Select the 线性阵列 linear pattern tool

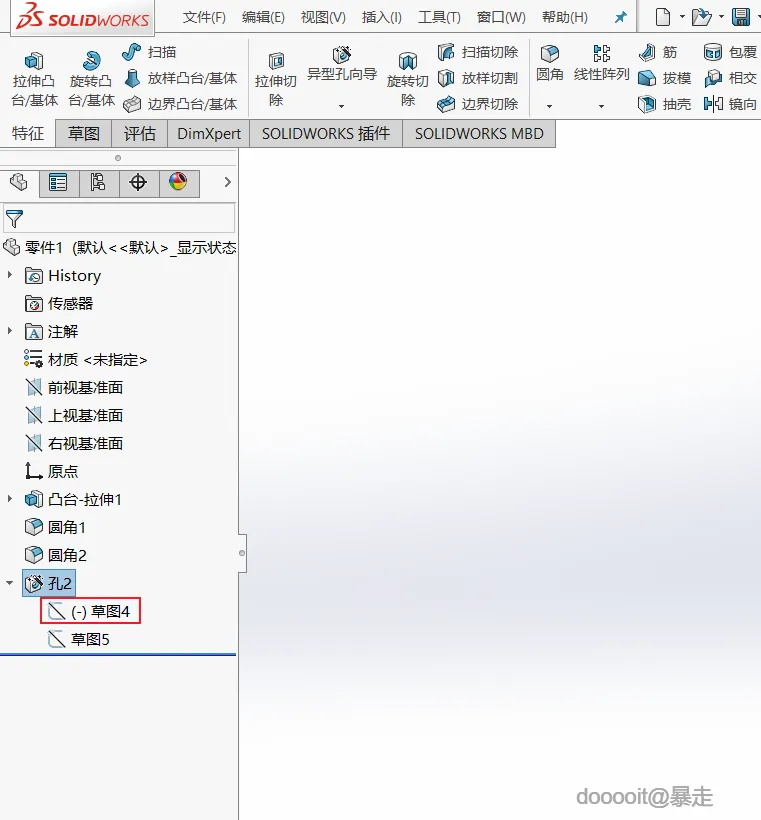(601, 64)
